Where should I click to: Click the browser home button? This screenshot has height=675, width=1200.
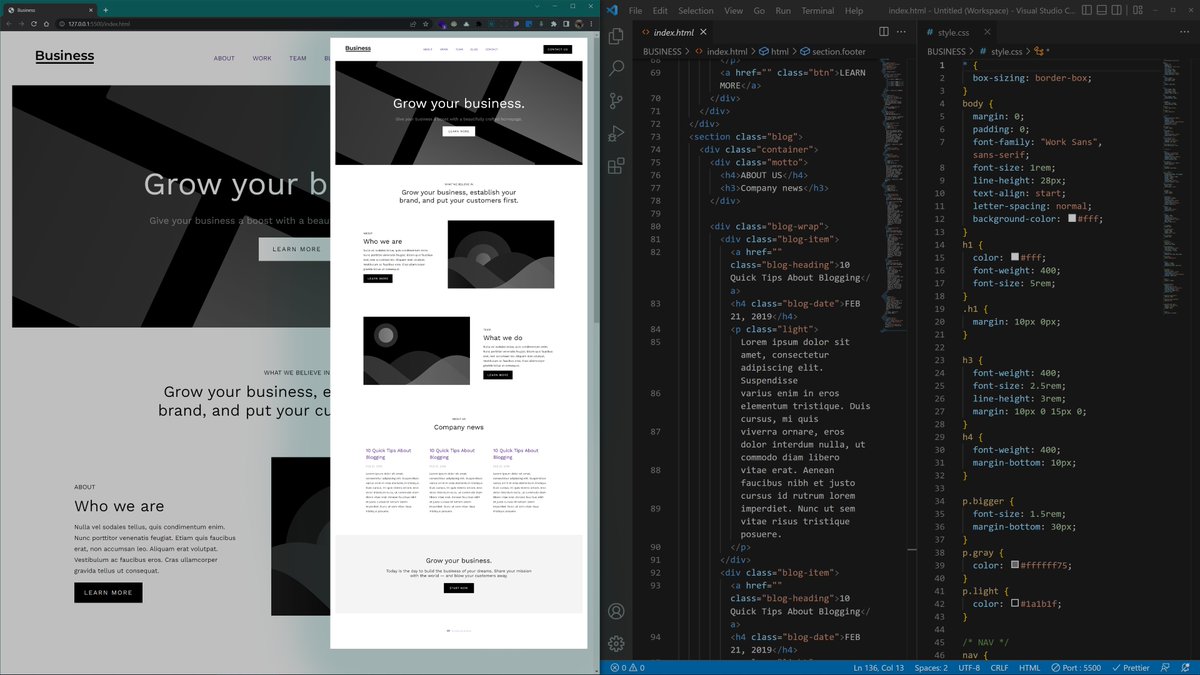tap(46, 24)
